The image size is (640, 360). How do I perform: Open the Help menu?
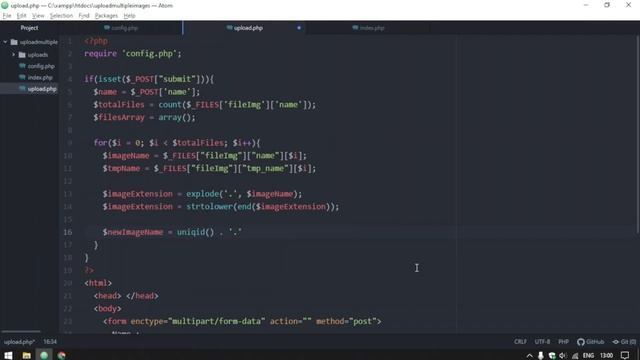click(129, 16)
